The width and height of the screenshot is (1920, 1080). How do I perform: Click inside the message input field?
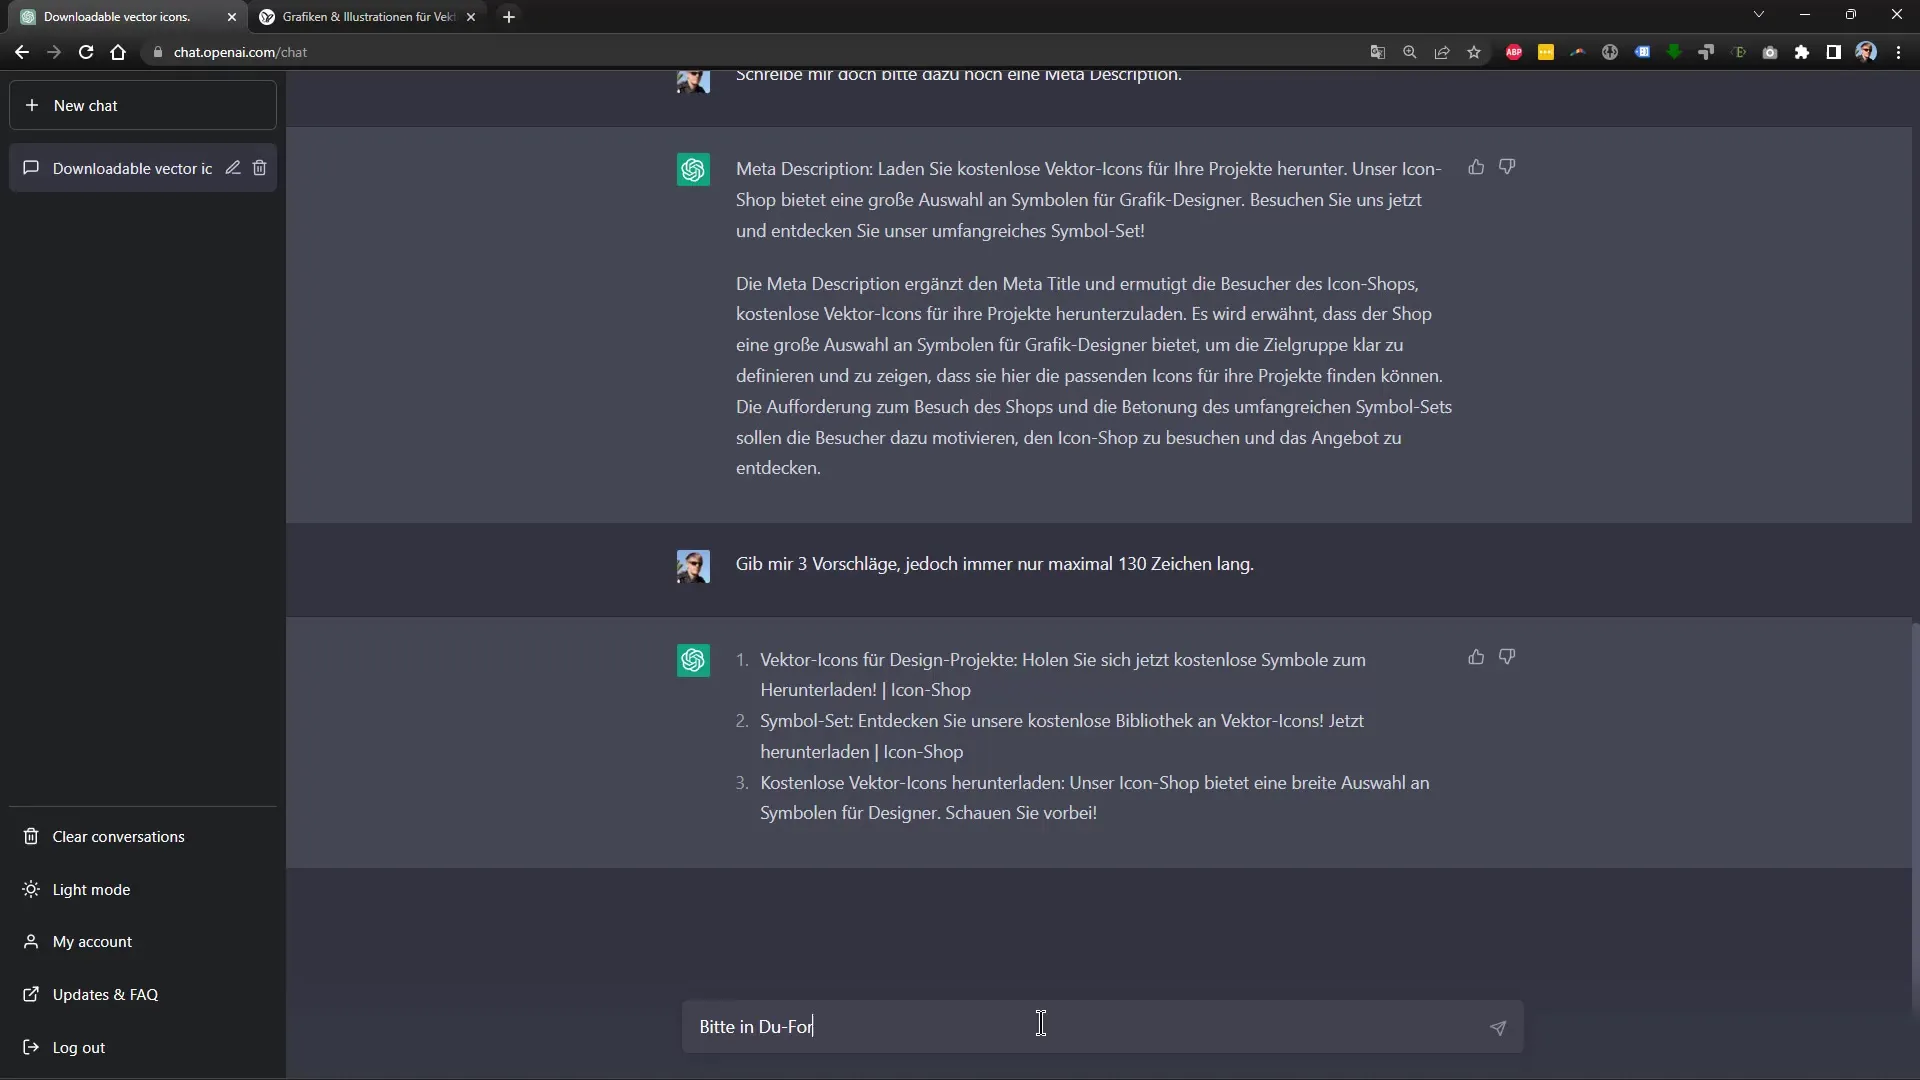point(1040,1026)
